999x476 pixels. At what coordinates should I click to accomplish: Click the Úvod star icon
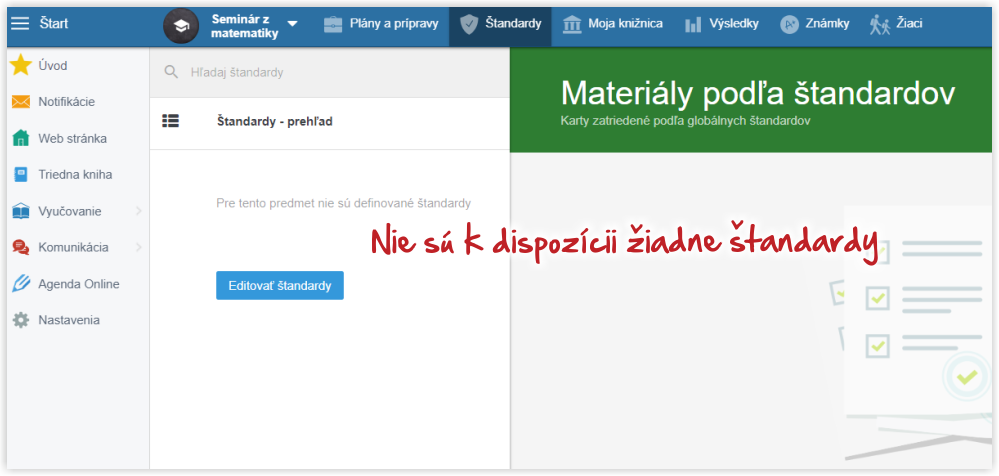pos(21,65)
